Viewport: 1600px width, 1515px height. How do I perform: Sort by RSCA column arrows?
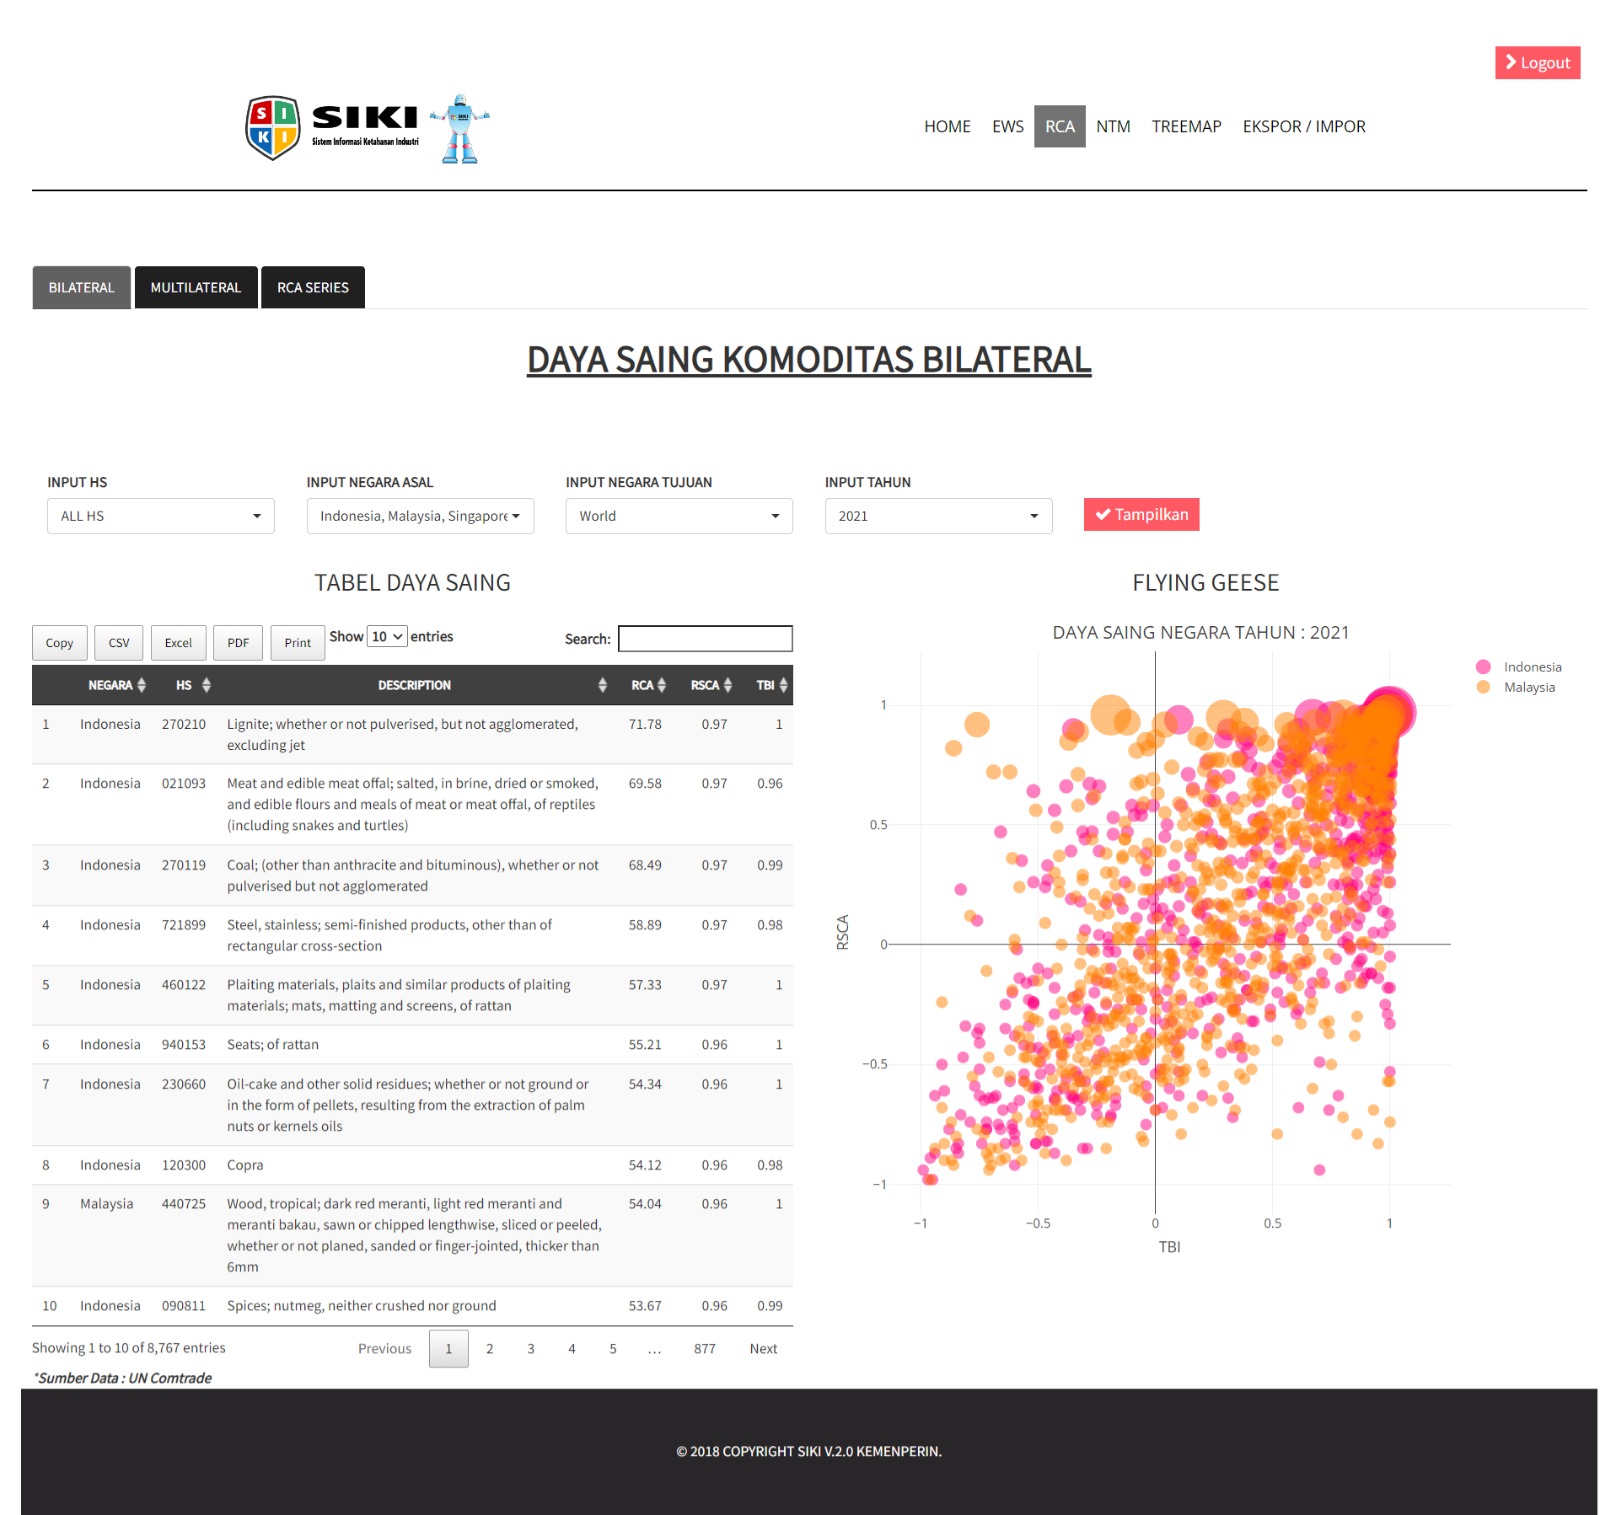pyautogui.click(x=727, y=685)
